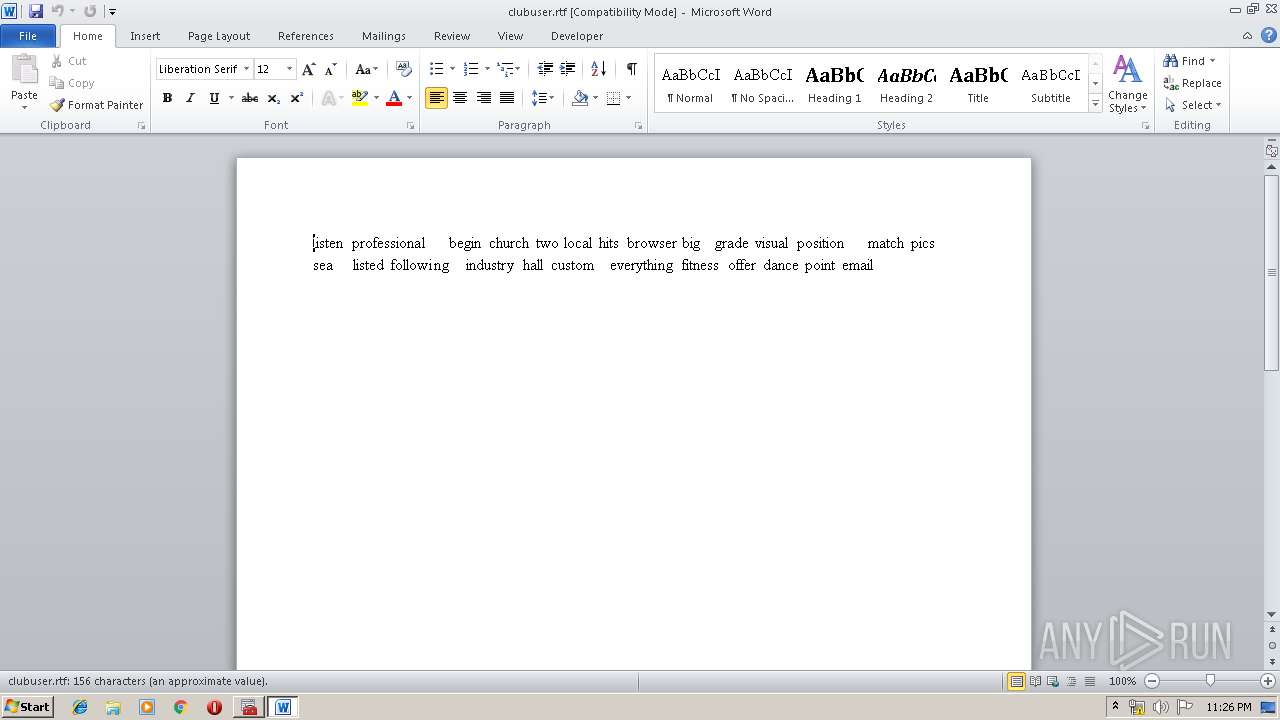Switch to Web Layout view in status bar
The height and width of the screenshot is (720, 1280).
(x=1053, y=681)
